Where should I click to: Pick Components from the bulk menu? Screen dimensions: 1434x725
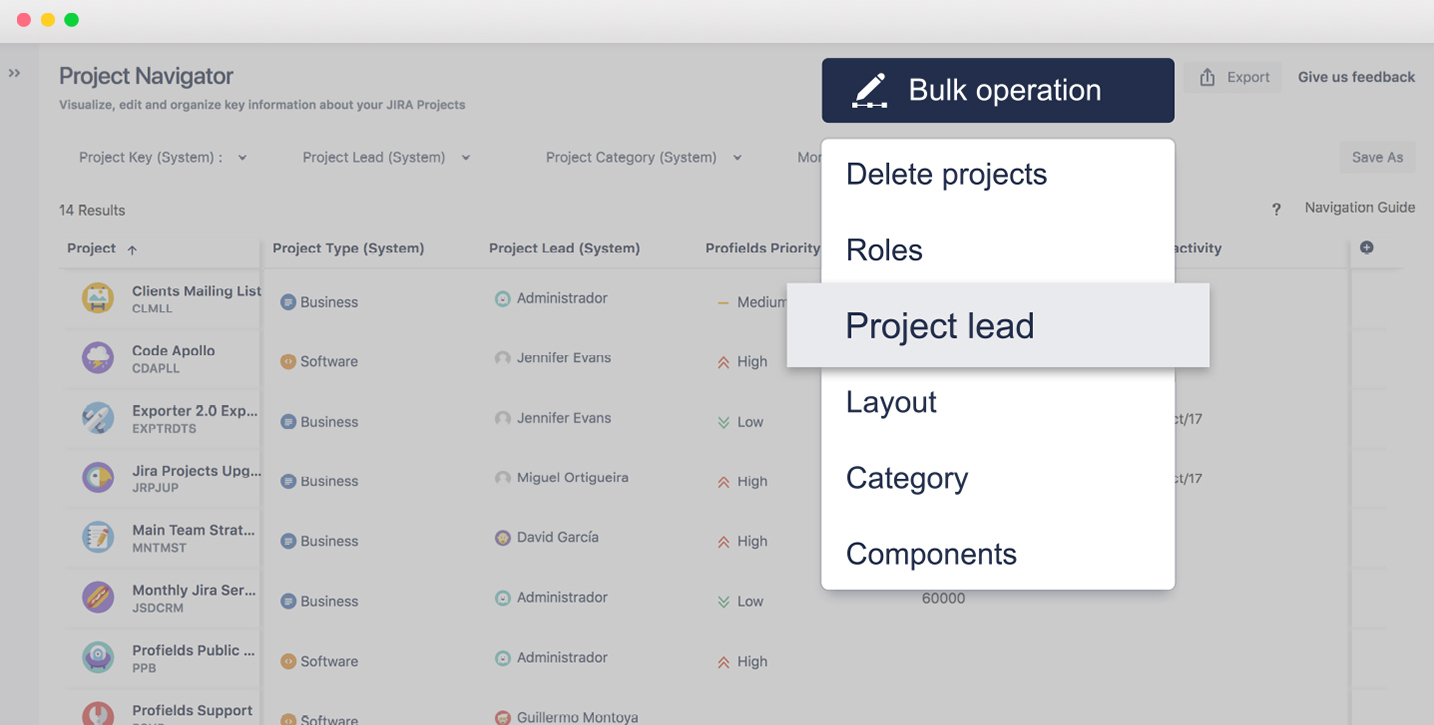pyautogui.click(x=998, y=554)
